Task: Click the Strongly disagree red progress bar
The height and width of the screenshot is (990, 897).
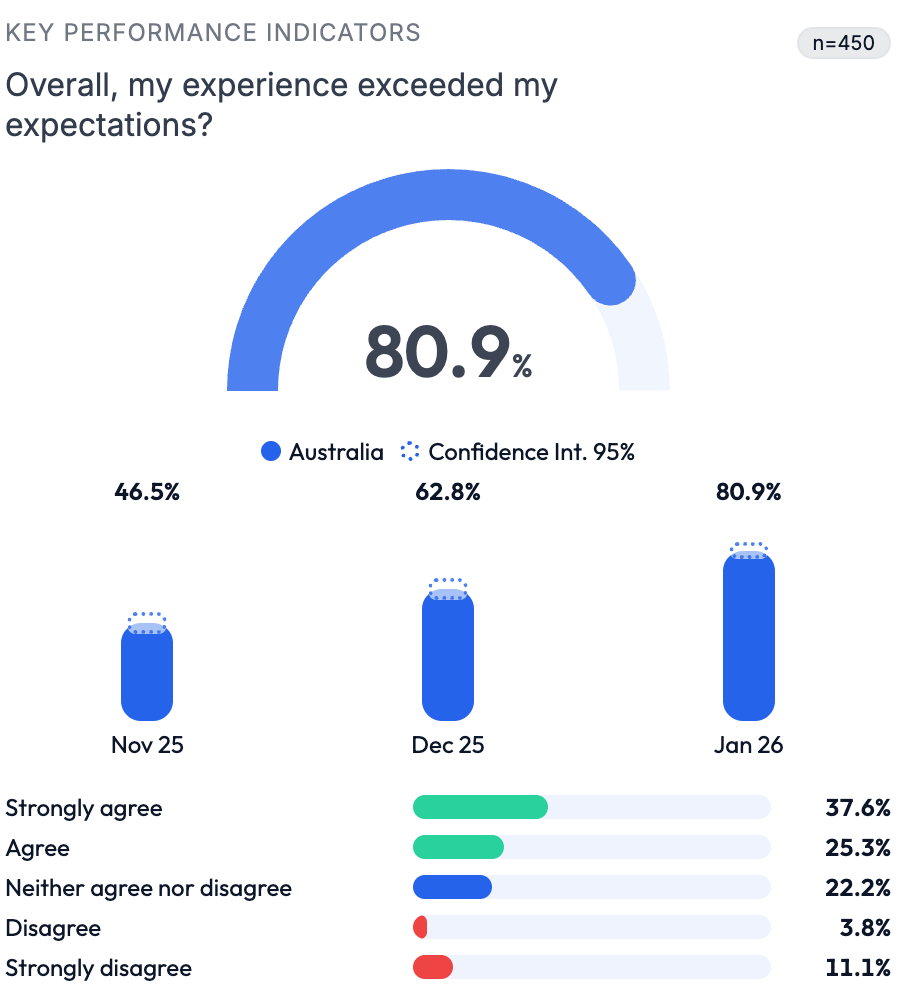Action: [x=433, y=968]
